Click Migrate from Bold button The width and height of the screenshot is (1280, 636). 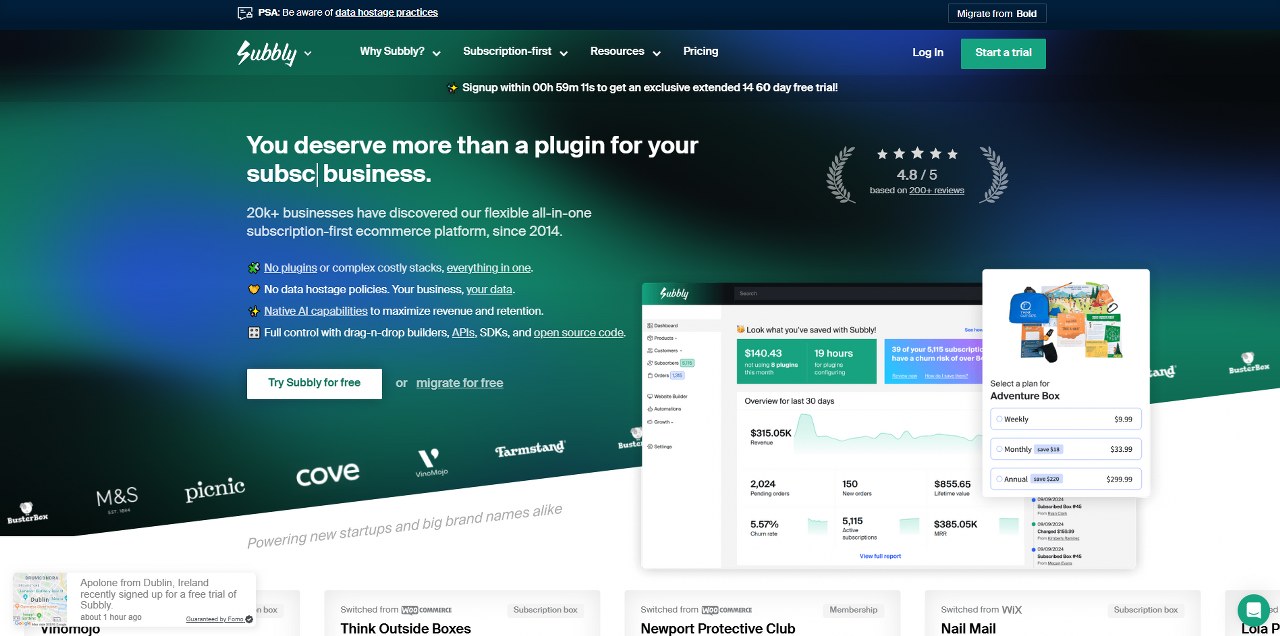click(997, 14)
